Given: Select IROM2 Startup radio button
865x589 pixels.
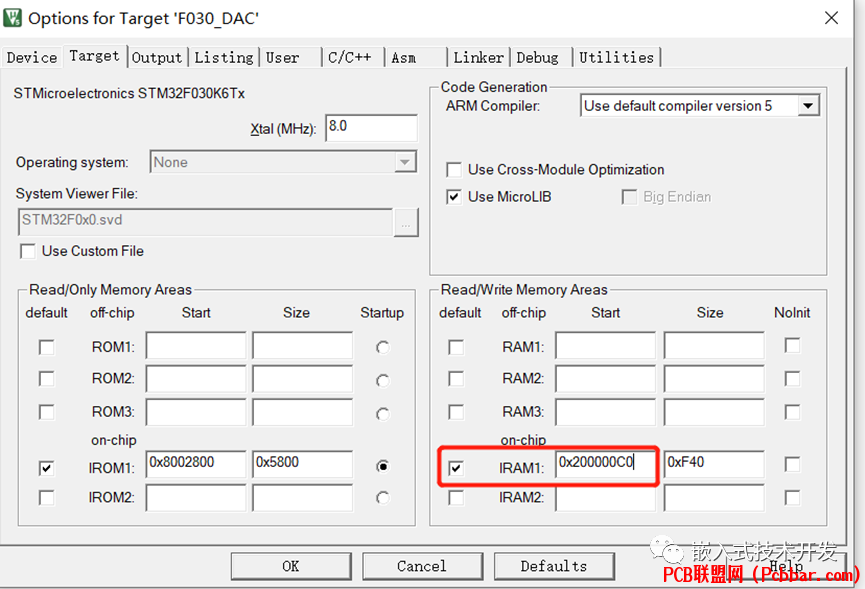Looking at the screenshot, I should 382,498.
